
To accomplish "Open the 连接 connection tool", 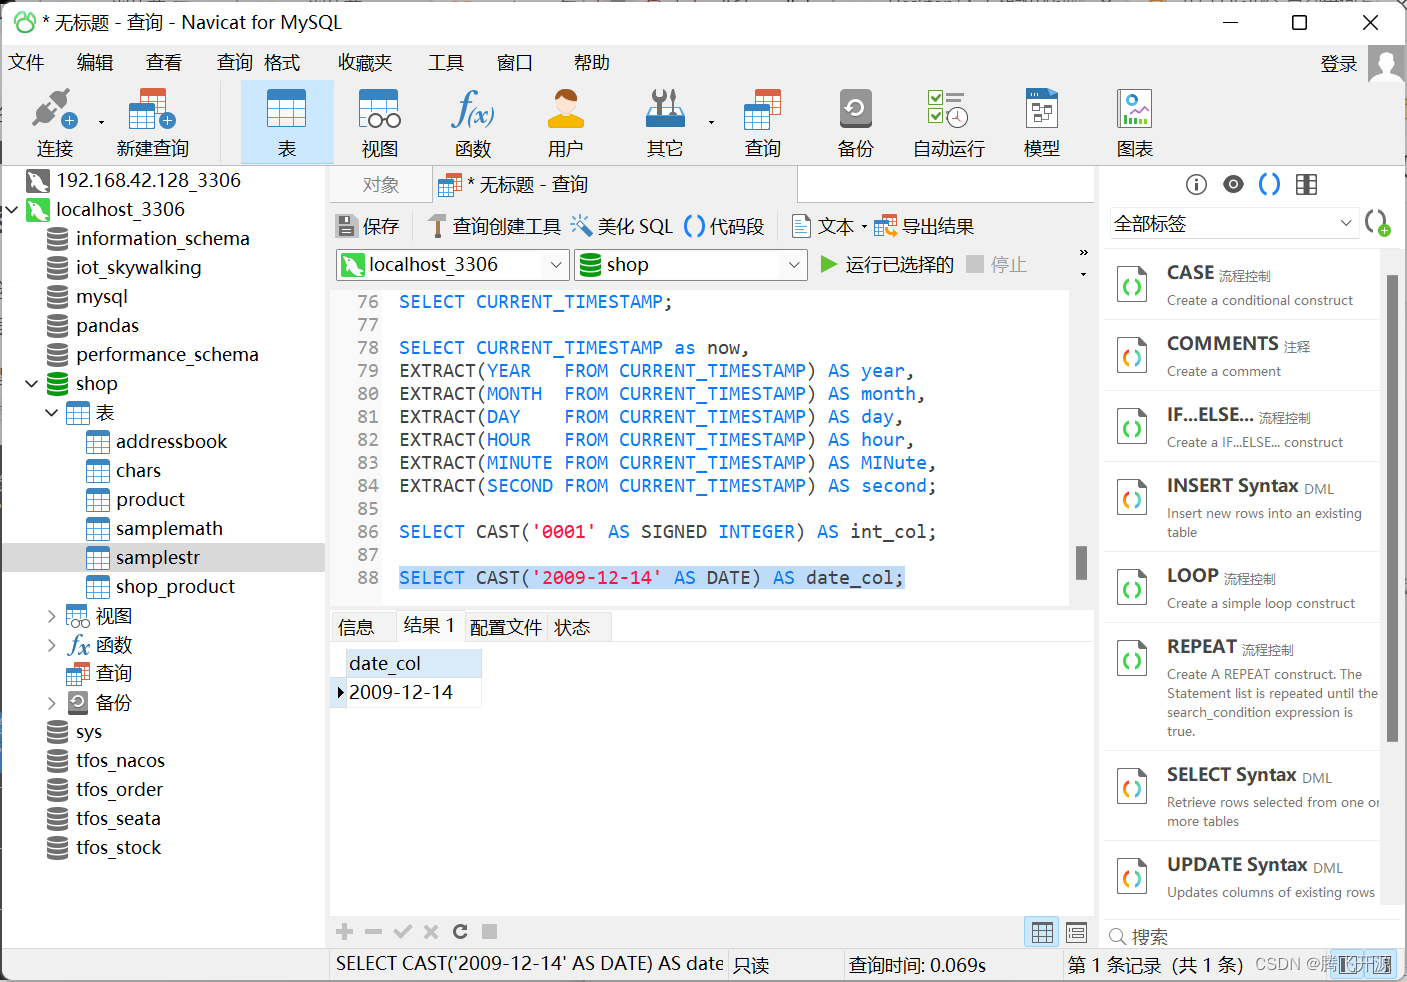I will point(54,122).
